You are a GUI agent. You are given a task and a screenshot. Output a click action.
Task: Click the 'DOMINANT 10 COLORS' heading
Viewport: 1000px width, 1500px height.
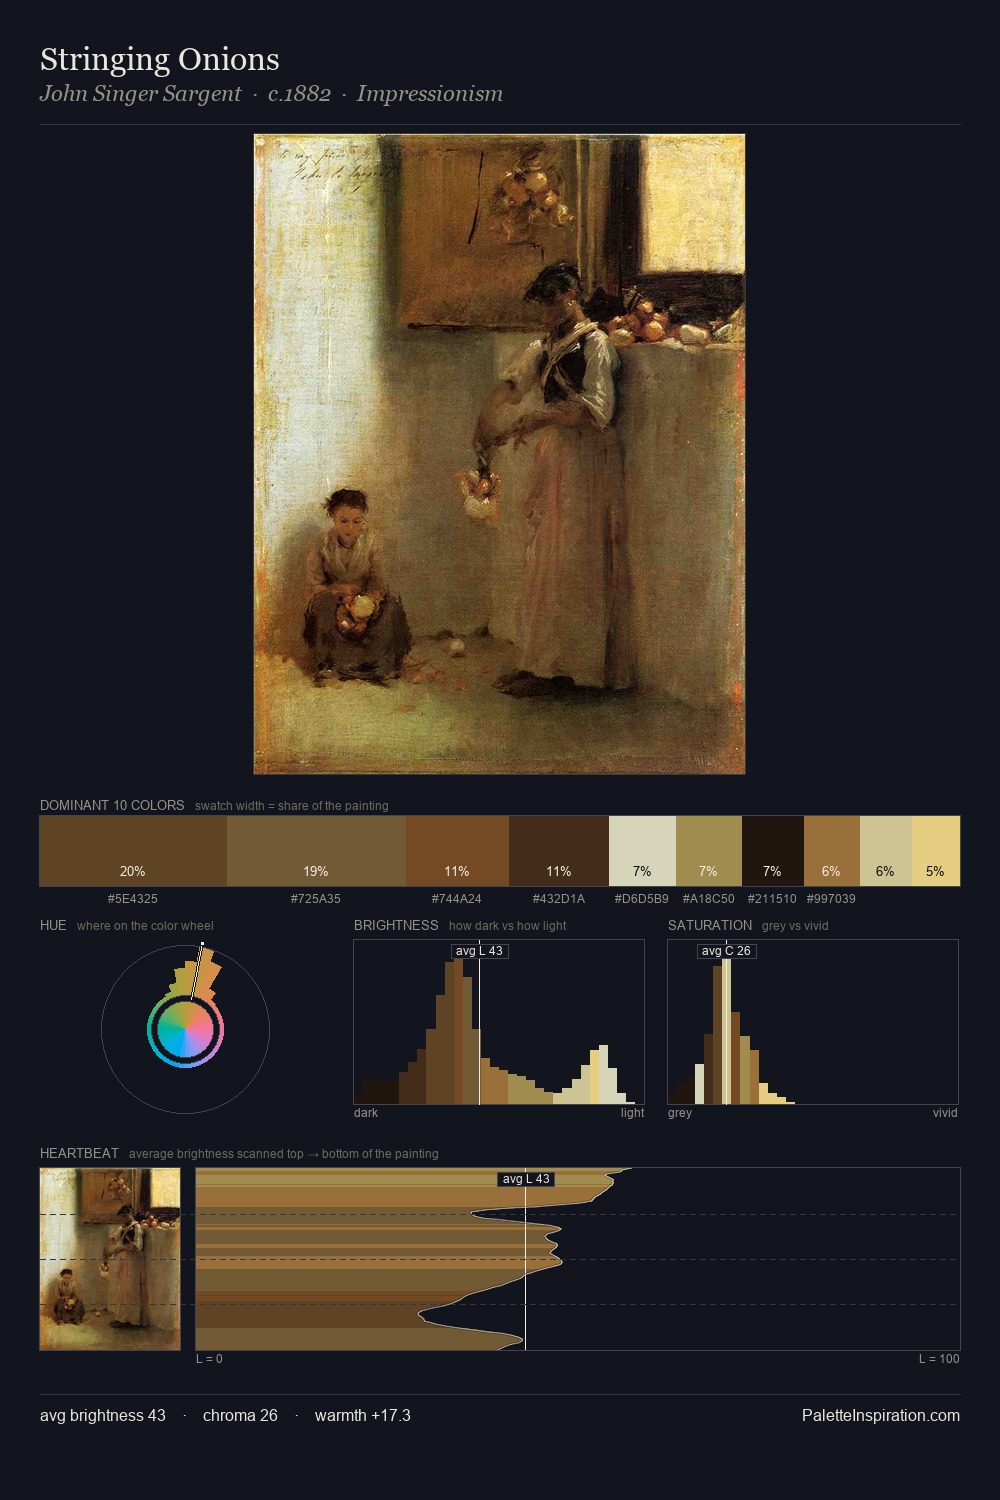tap(112, 805)
